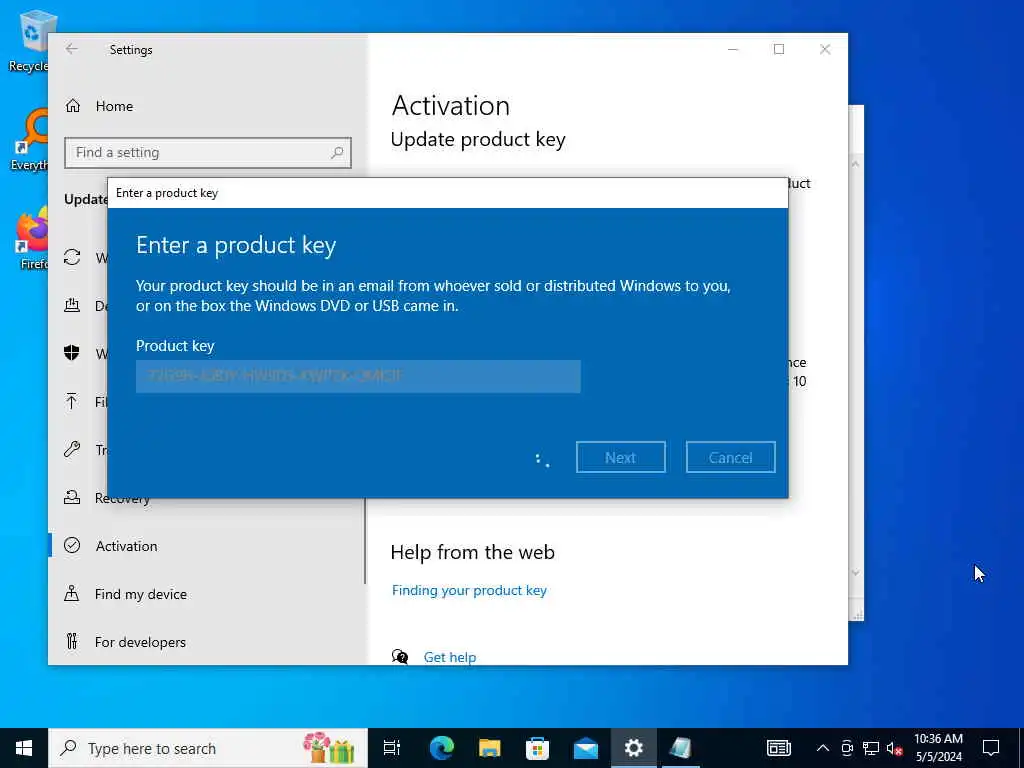Viewport: 1024px width, 768px height.
Task: Open For developers settings page
Action: pos(140,642)
